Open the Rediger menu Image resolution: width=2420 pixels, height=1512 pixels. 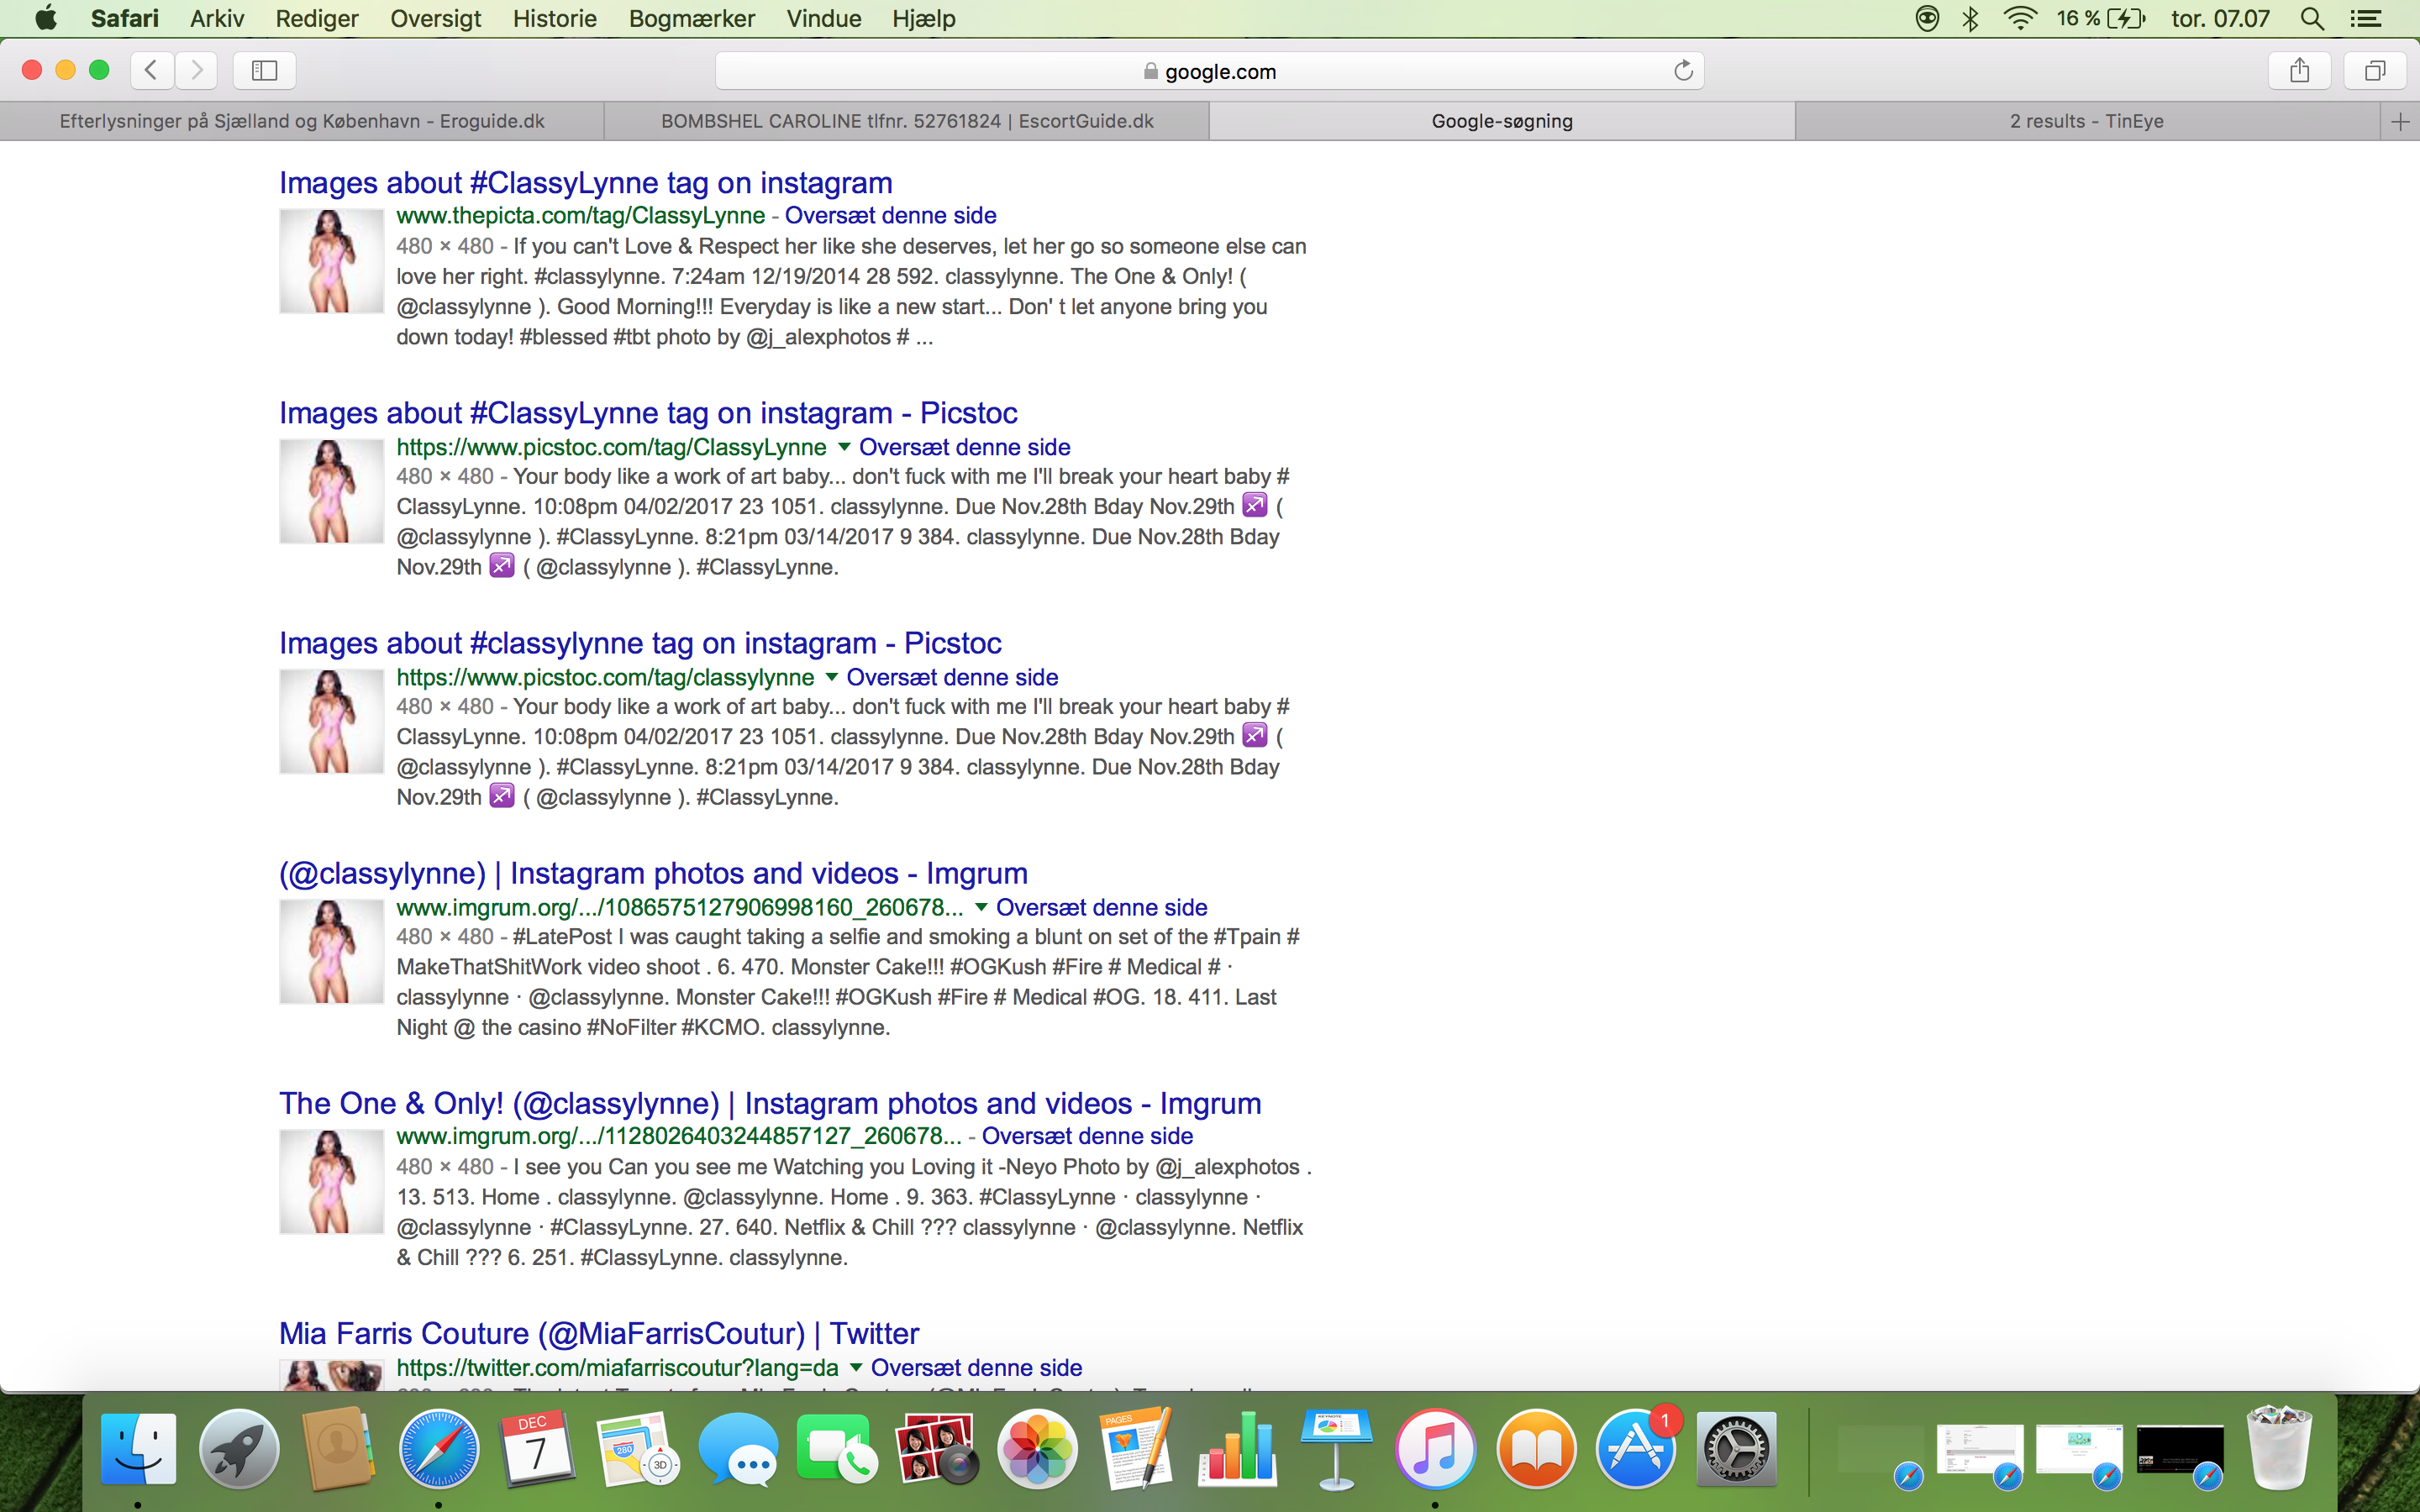click(316, 18)
